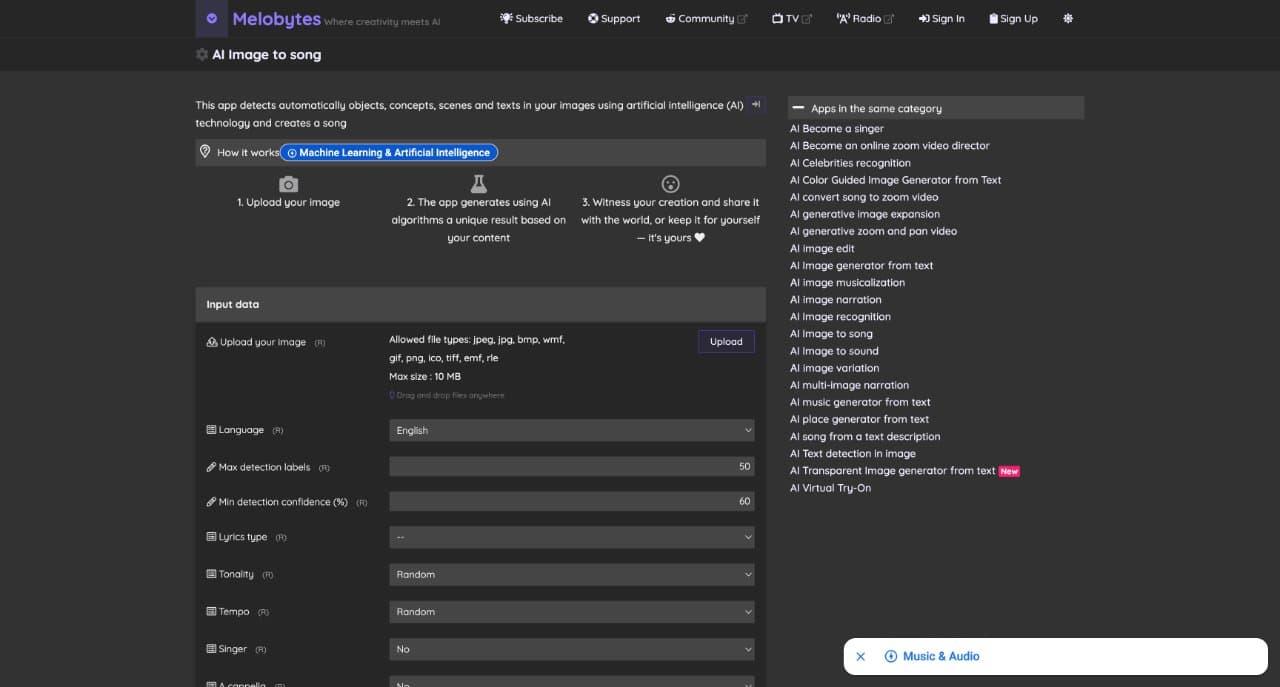Open the Support menu item
1280x687 pixels.
(x=614, y=18)
